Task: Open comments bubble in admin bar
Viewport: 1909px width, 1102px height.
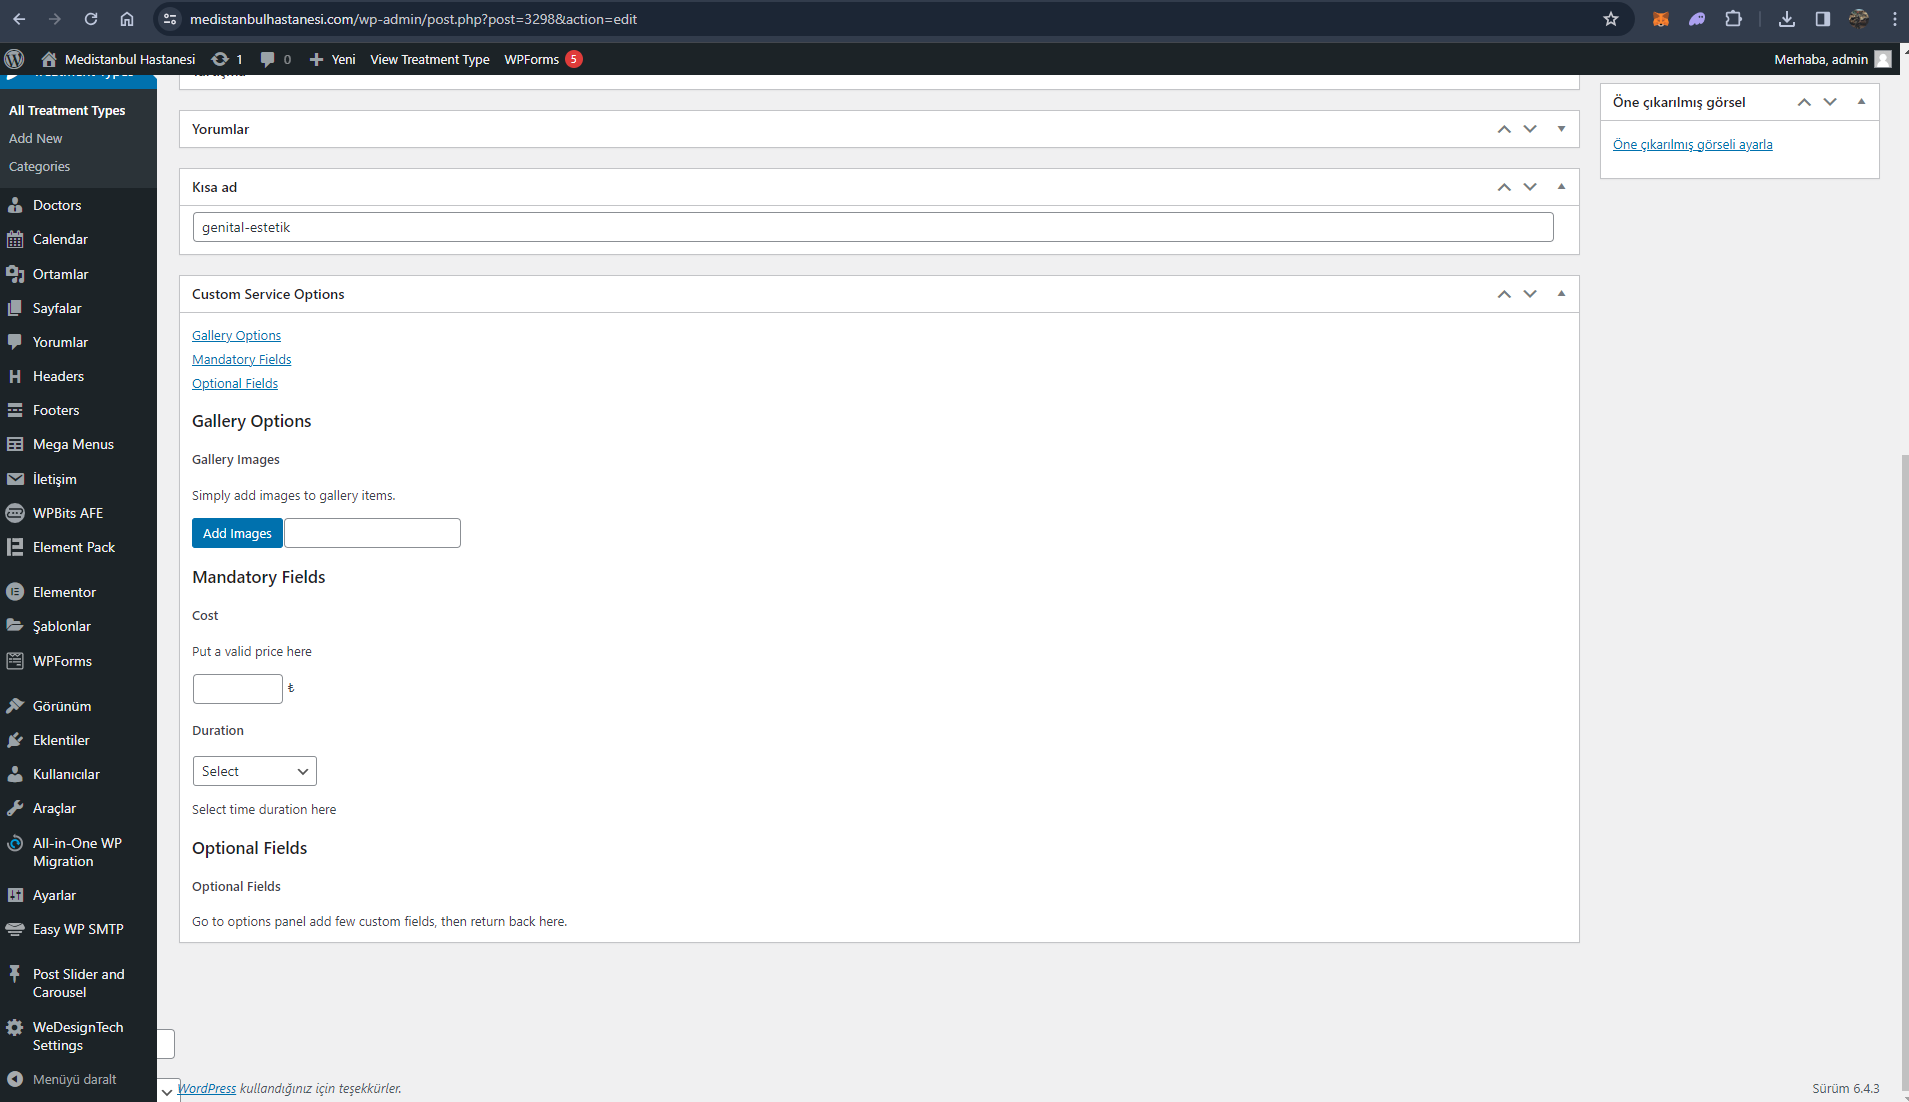Action: tap(275, 59)
